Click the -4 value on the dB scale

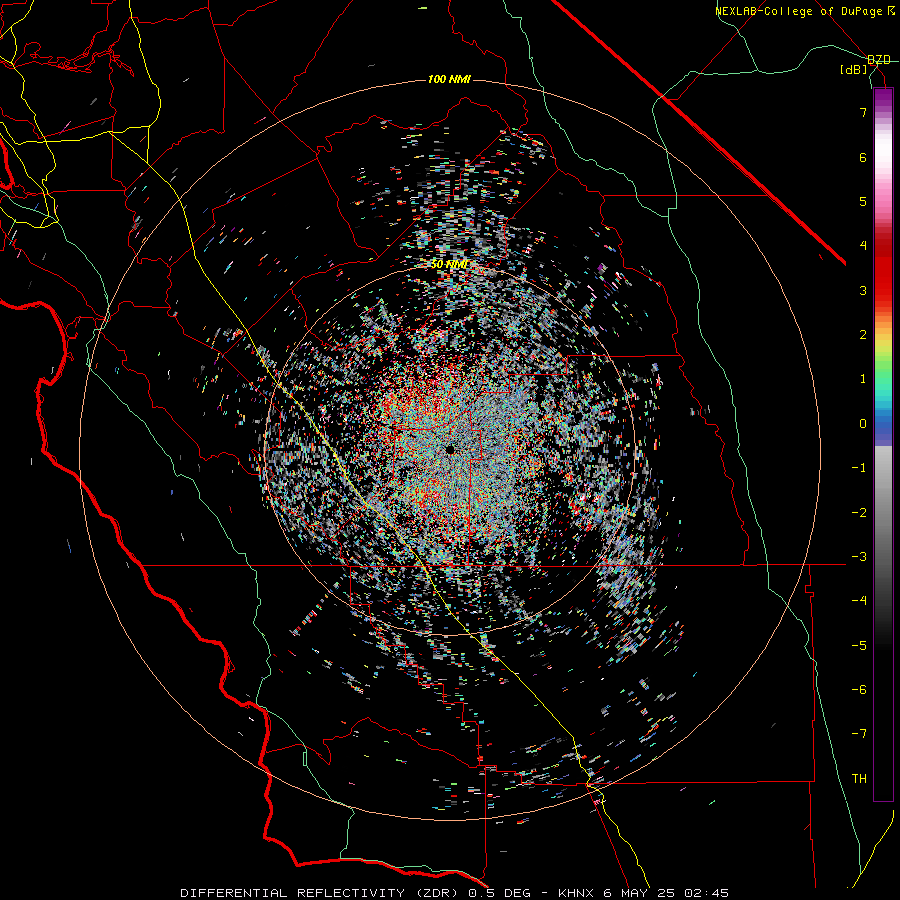(859, 601)
